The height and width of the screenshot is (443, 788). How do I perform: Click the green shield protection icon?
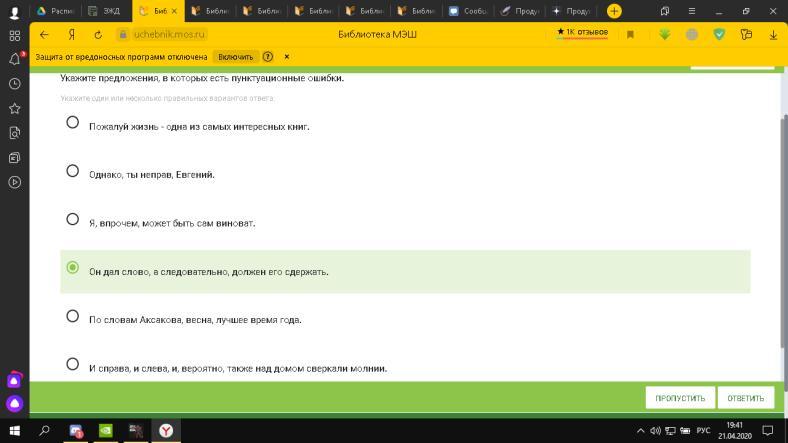[x=719, y=34]
